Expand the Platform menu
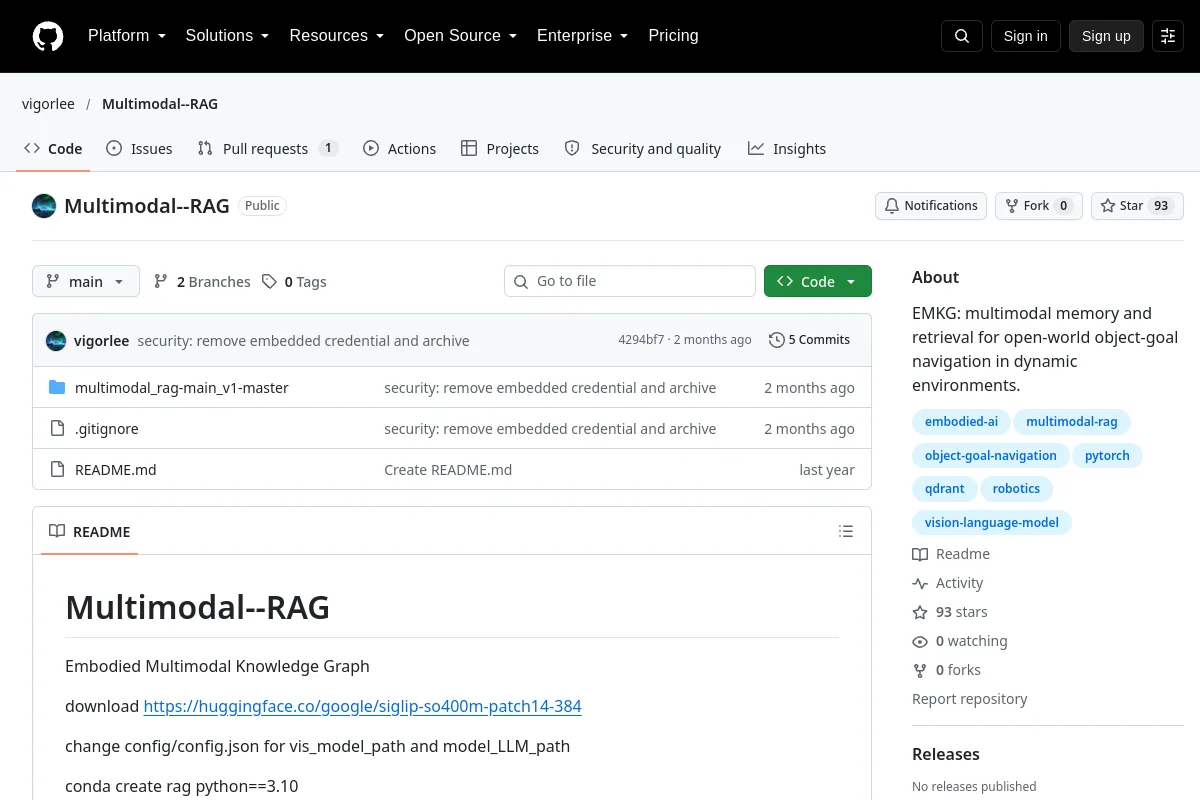 tap(127, 36)
